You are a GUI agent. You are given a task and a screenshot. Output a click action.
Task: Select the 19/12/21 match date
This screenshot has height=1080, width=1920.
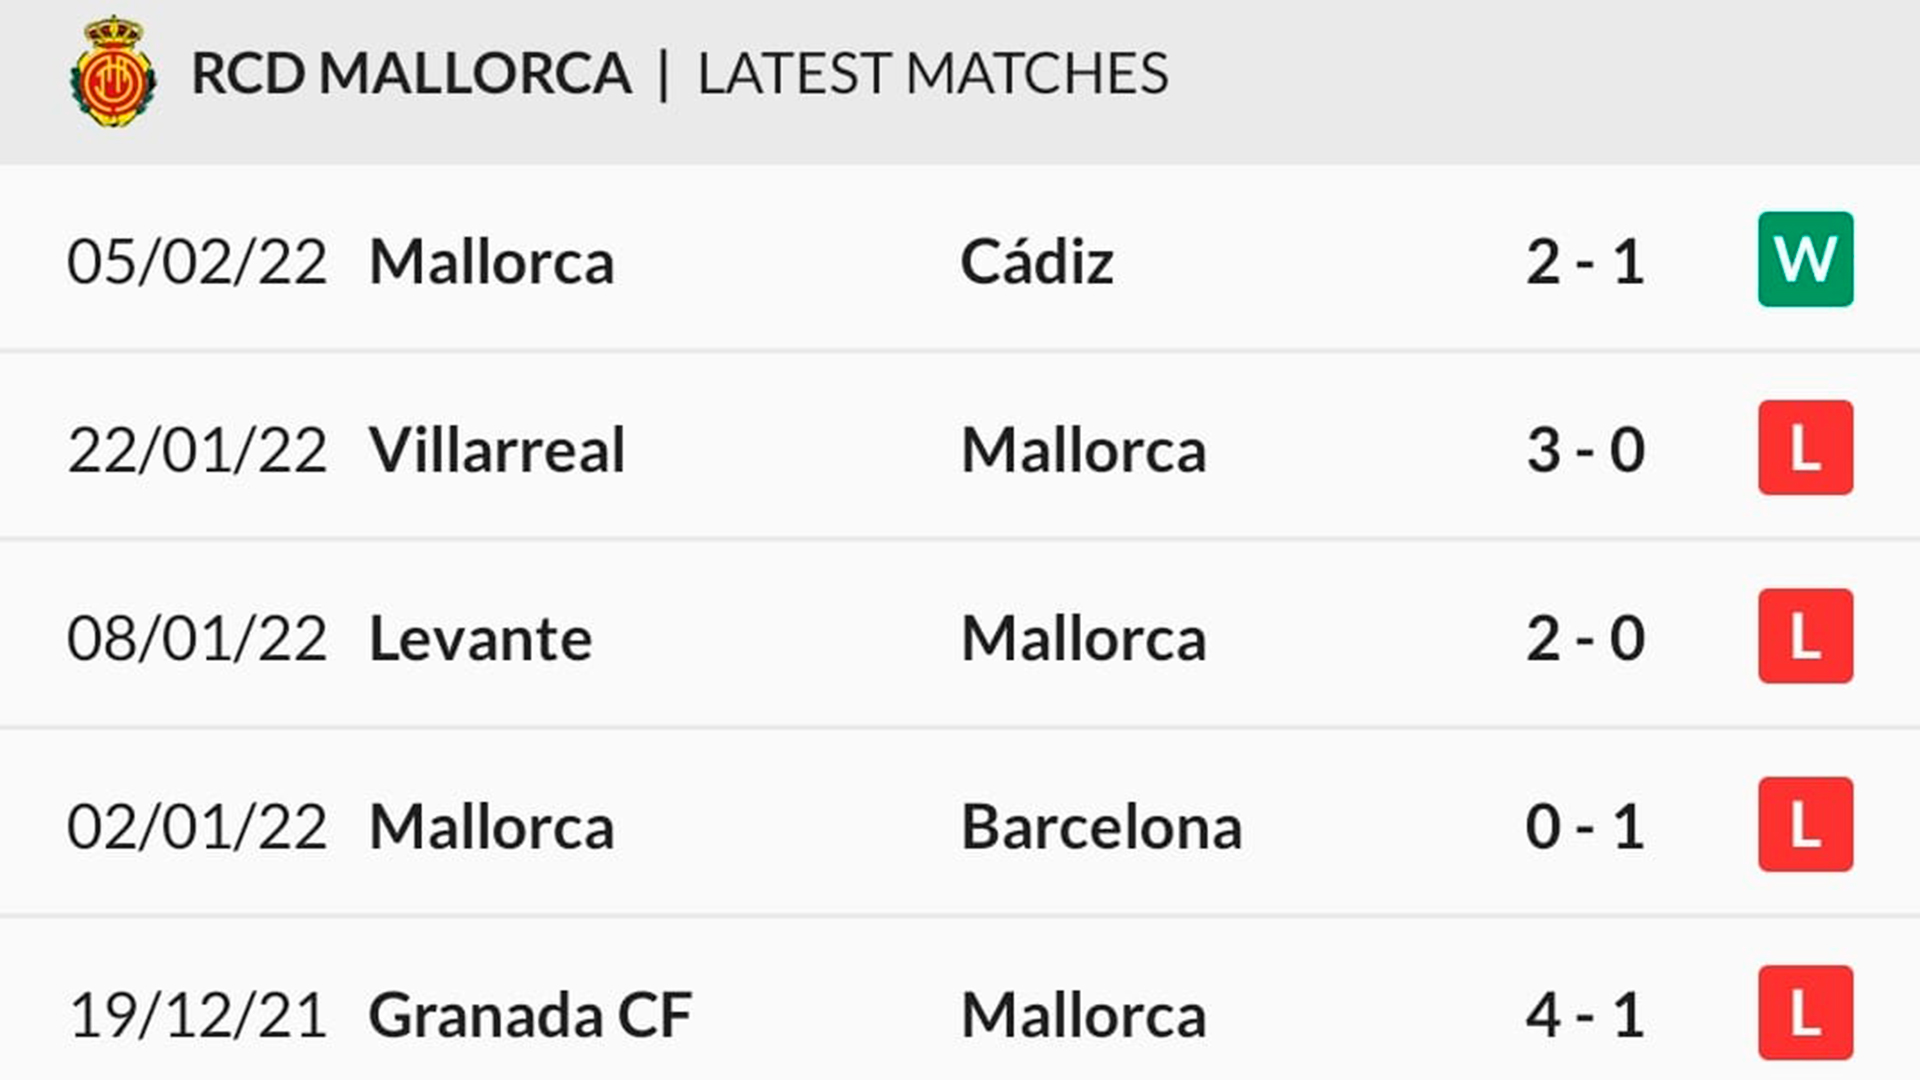(x=197, y=1015)
